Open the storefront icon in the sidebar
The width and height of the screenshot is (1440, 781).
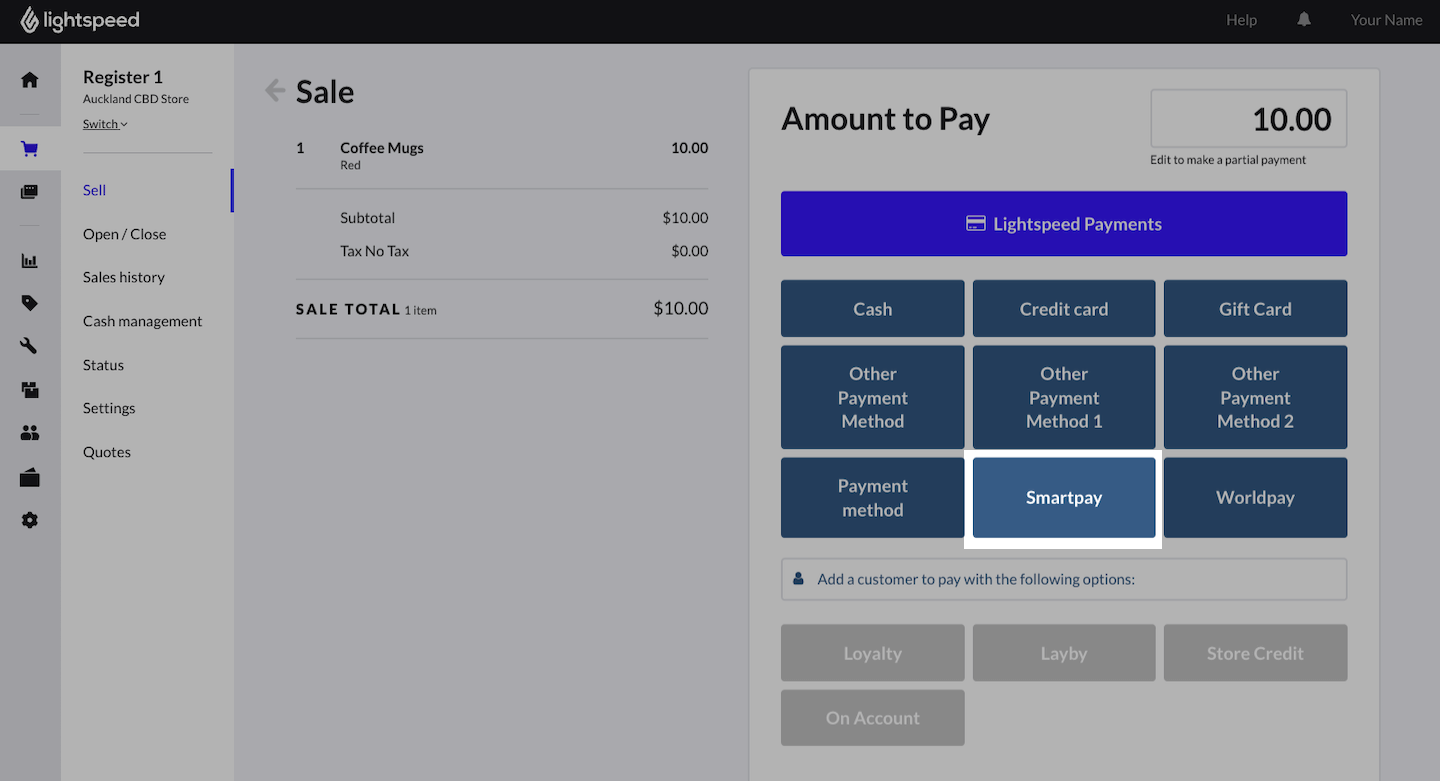click(x=30, y=477)
